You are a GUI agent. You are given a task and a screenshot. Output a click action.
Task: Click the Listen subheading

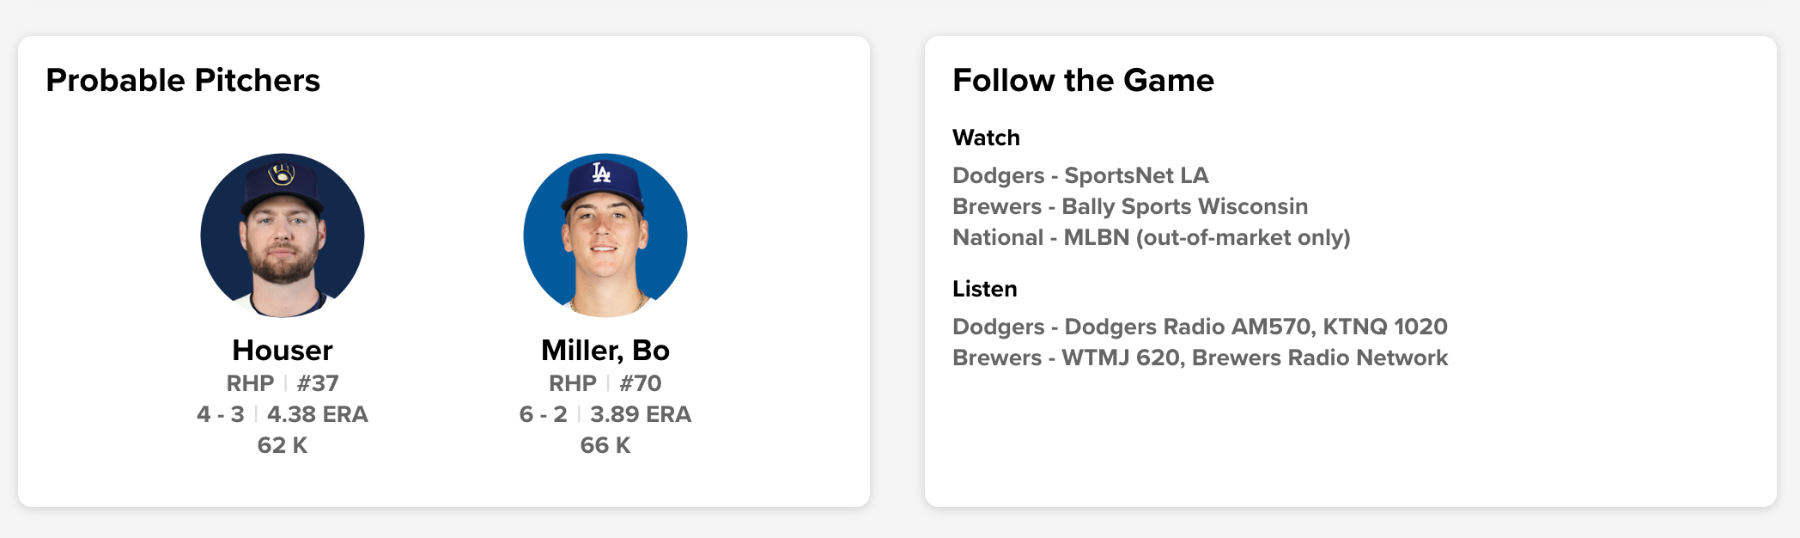(x=984, y=289)
